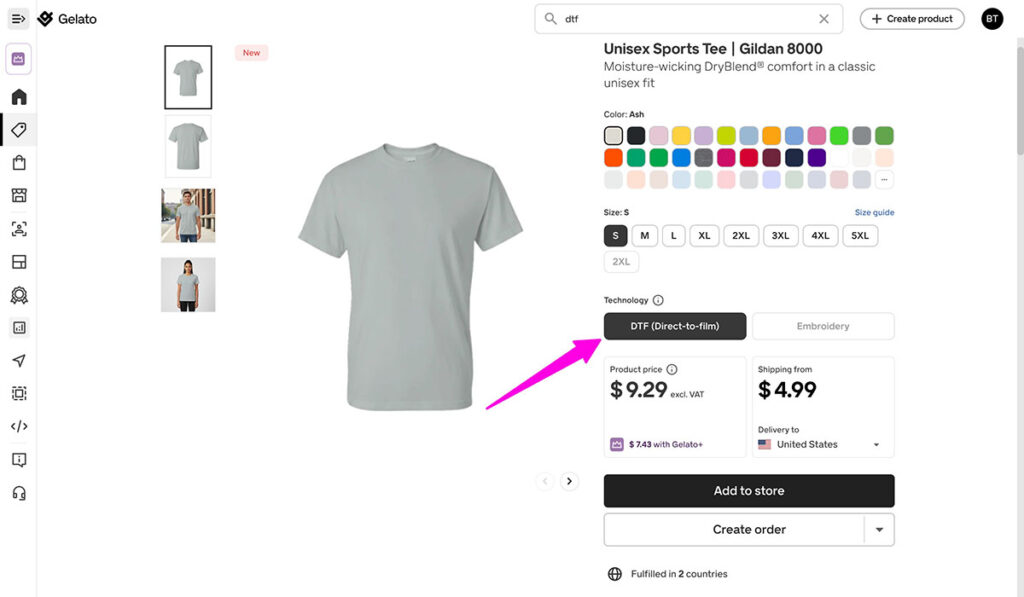Click the award ribbon icon in sidebar
This screenshot has width=1024, height=597.
click(x=19, y=295)
